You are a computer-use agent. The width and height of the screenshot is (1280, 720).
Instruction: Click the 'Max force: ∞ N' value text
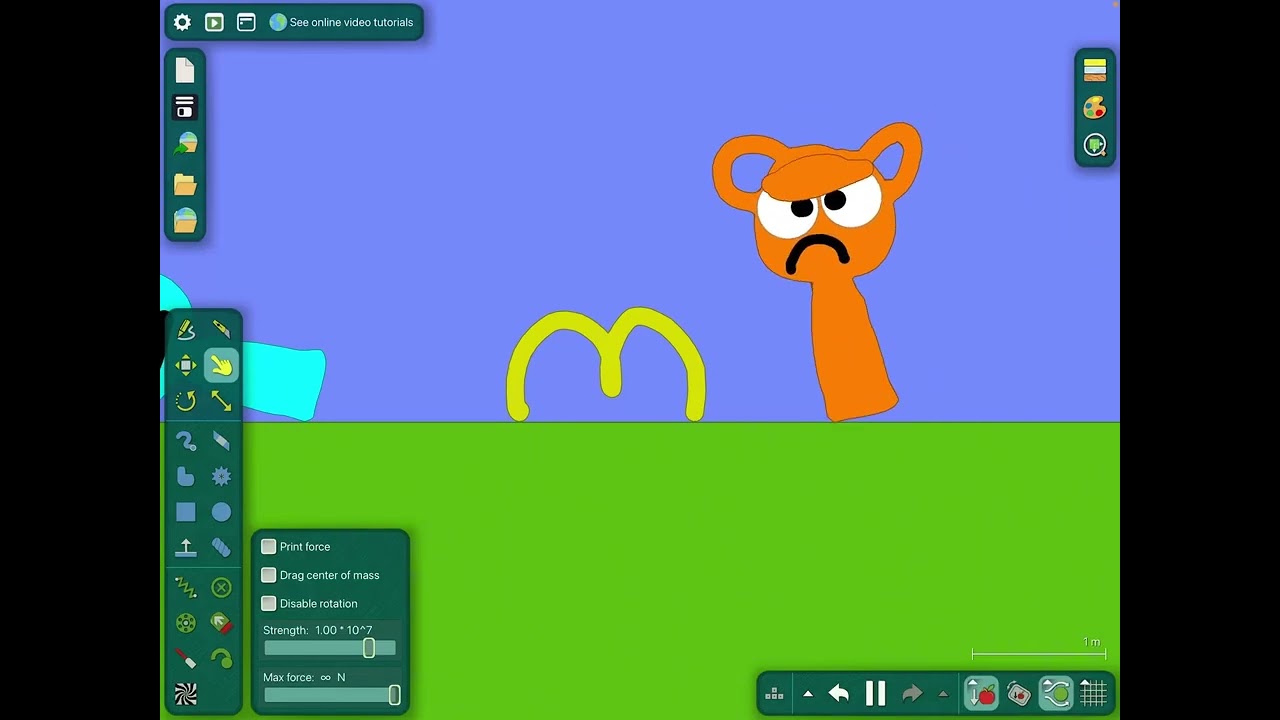[304, 677]
